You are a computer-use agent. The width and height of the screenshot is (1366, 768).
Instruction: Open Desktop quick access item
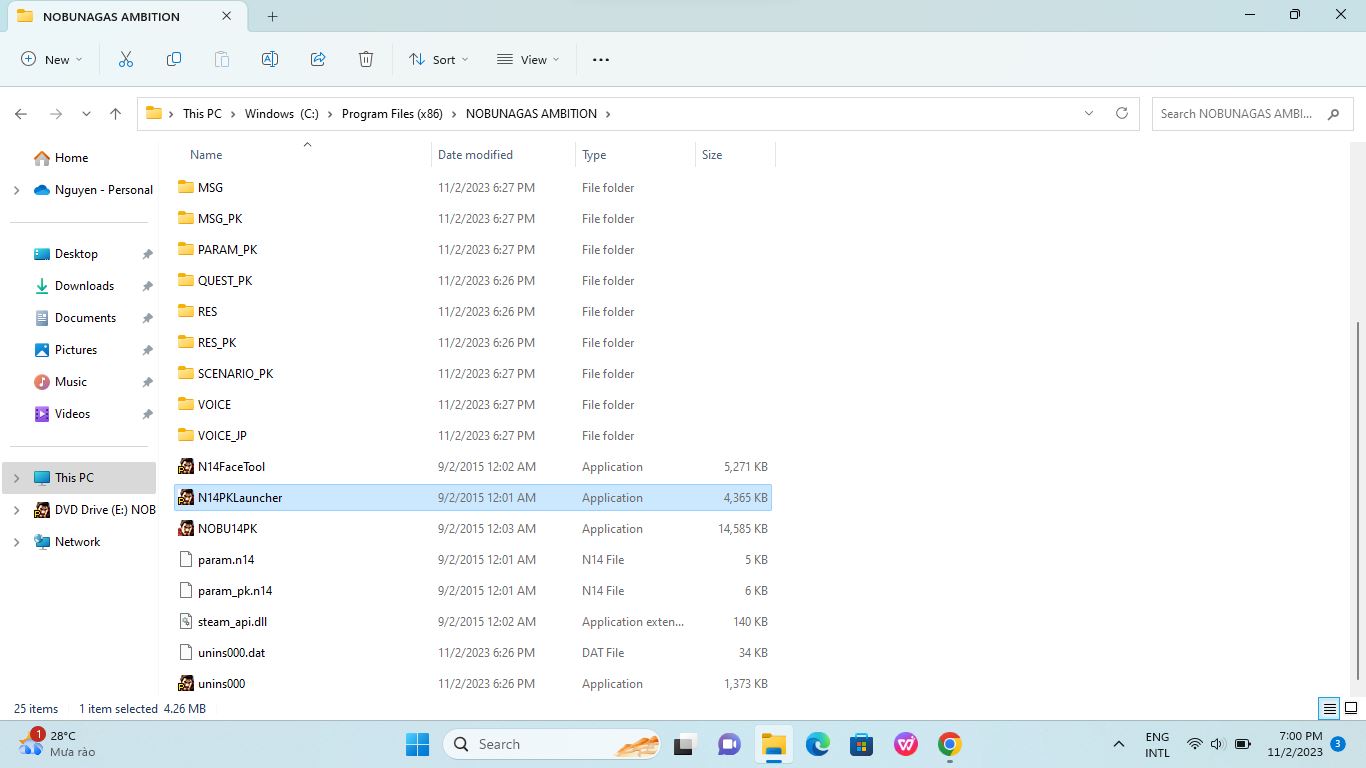[76, 254]
